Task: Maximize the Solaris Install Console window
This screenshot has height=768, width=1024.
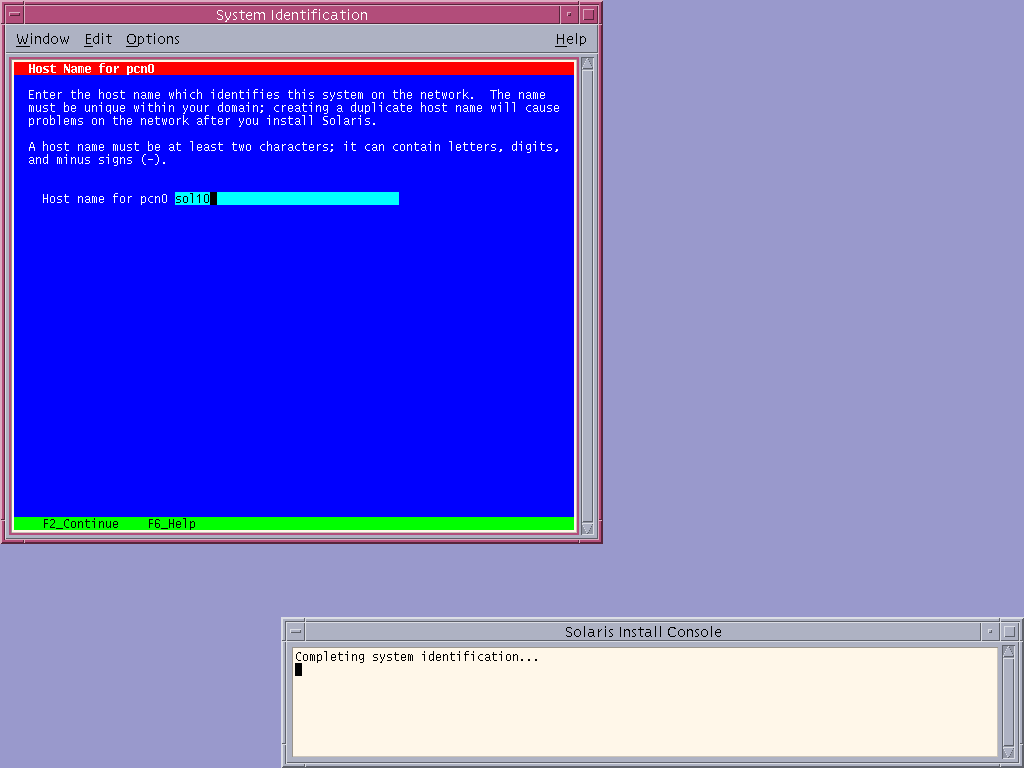Action: coord(1010,632)
